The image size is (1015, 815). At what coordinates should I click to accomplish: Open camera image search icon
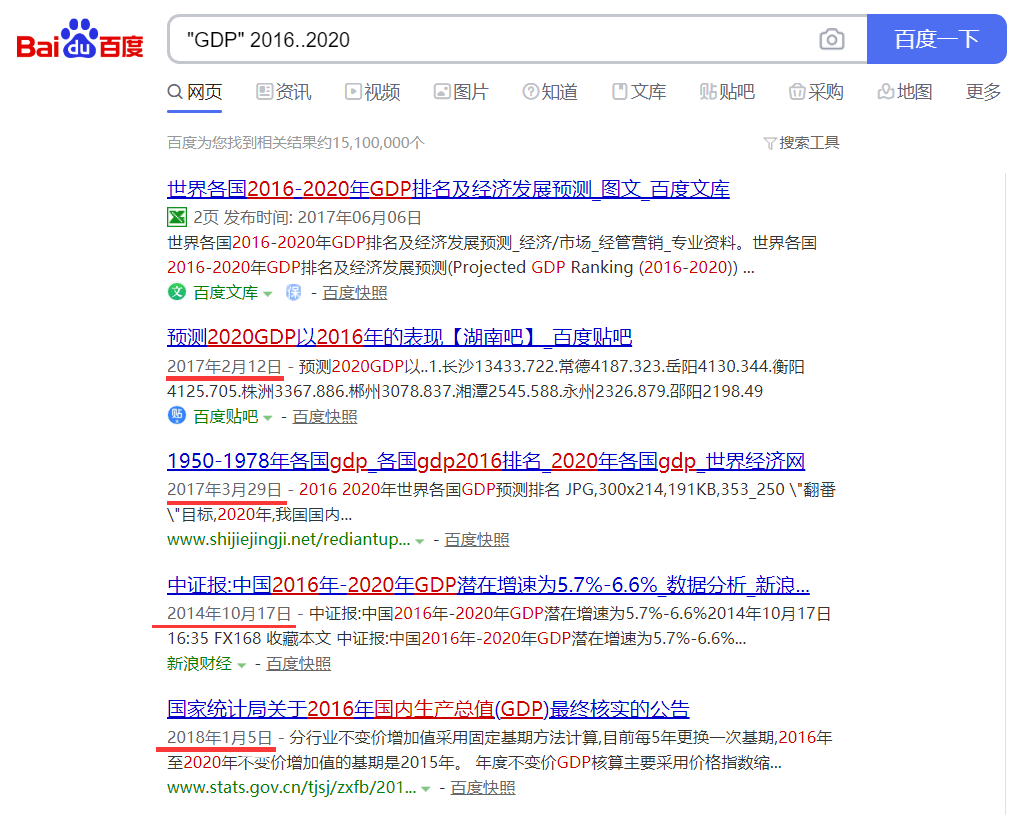pyautogui.click(x=831, y=39)
